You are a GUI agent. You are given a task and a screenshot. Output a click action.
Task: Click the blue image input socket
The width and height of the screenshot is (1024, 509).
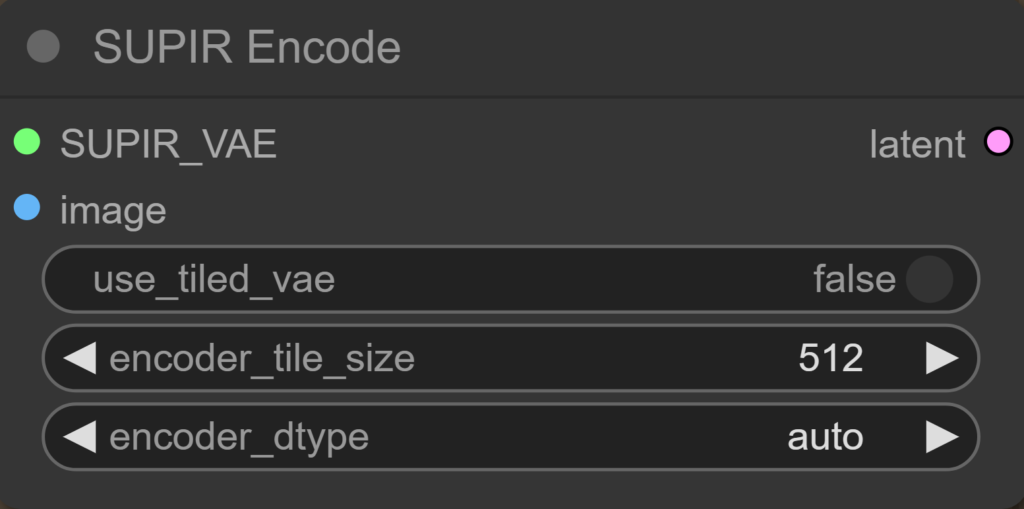click(x=27, y=209)
